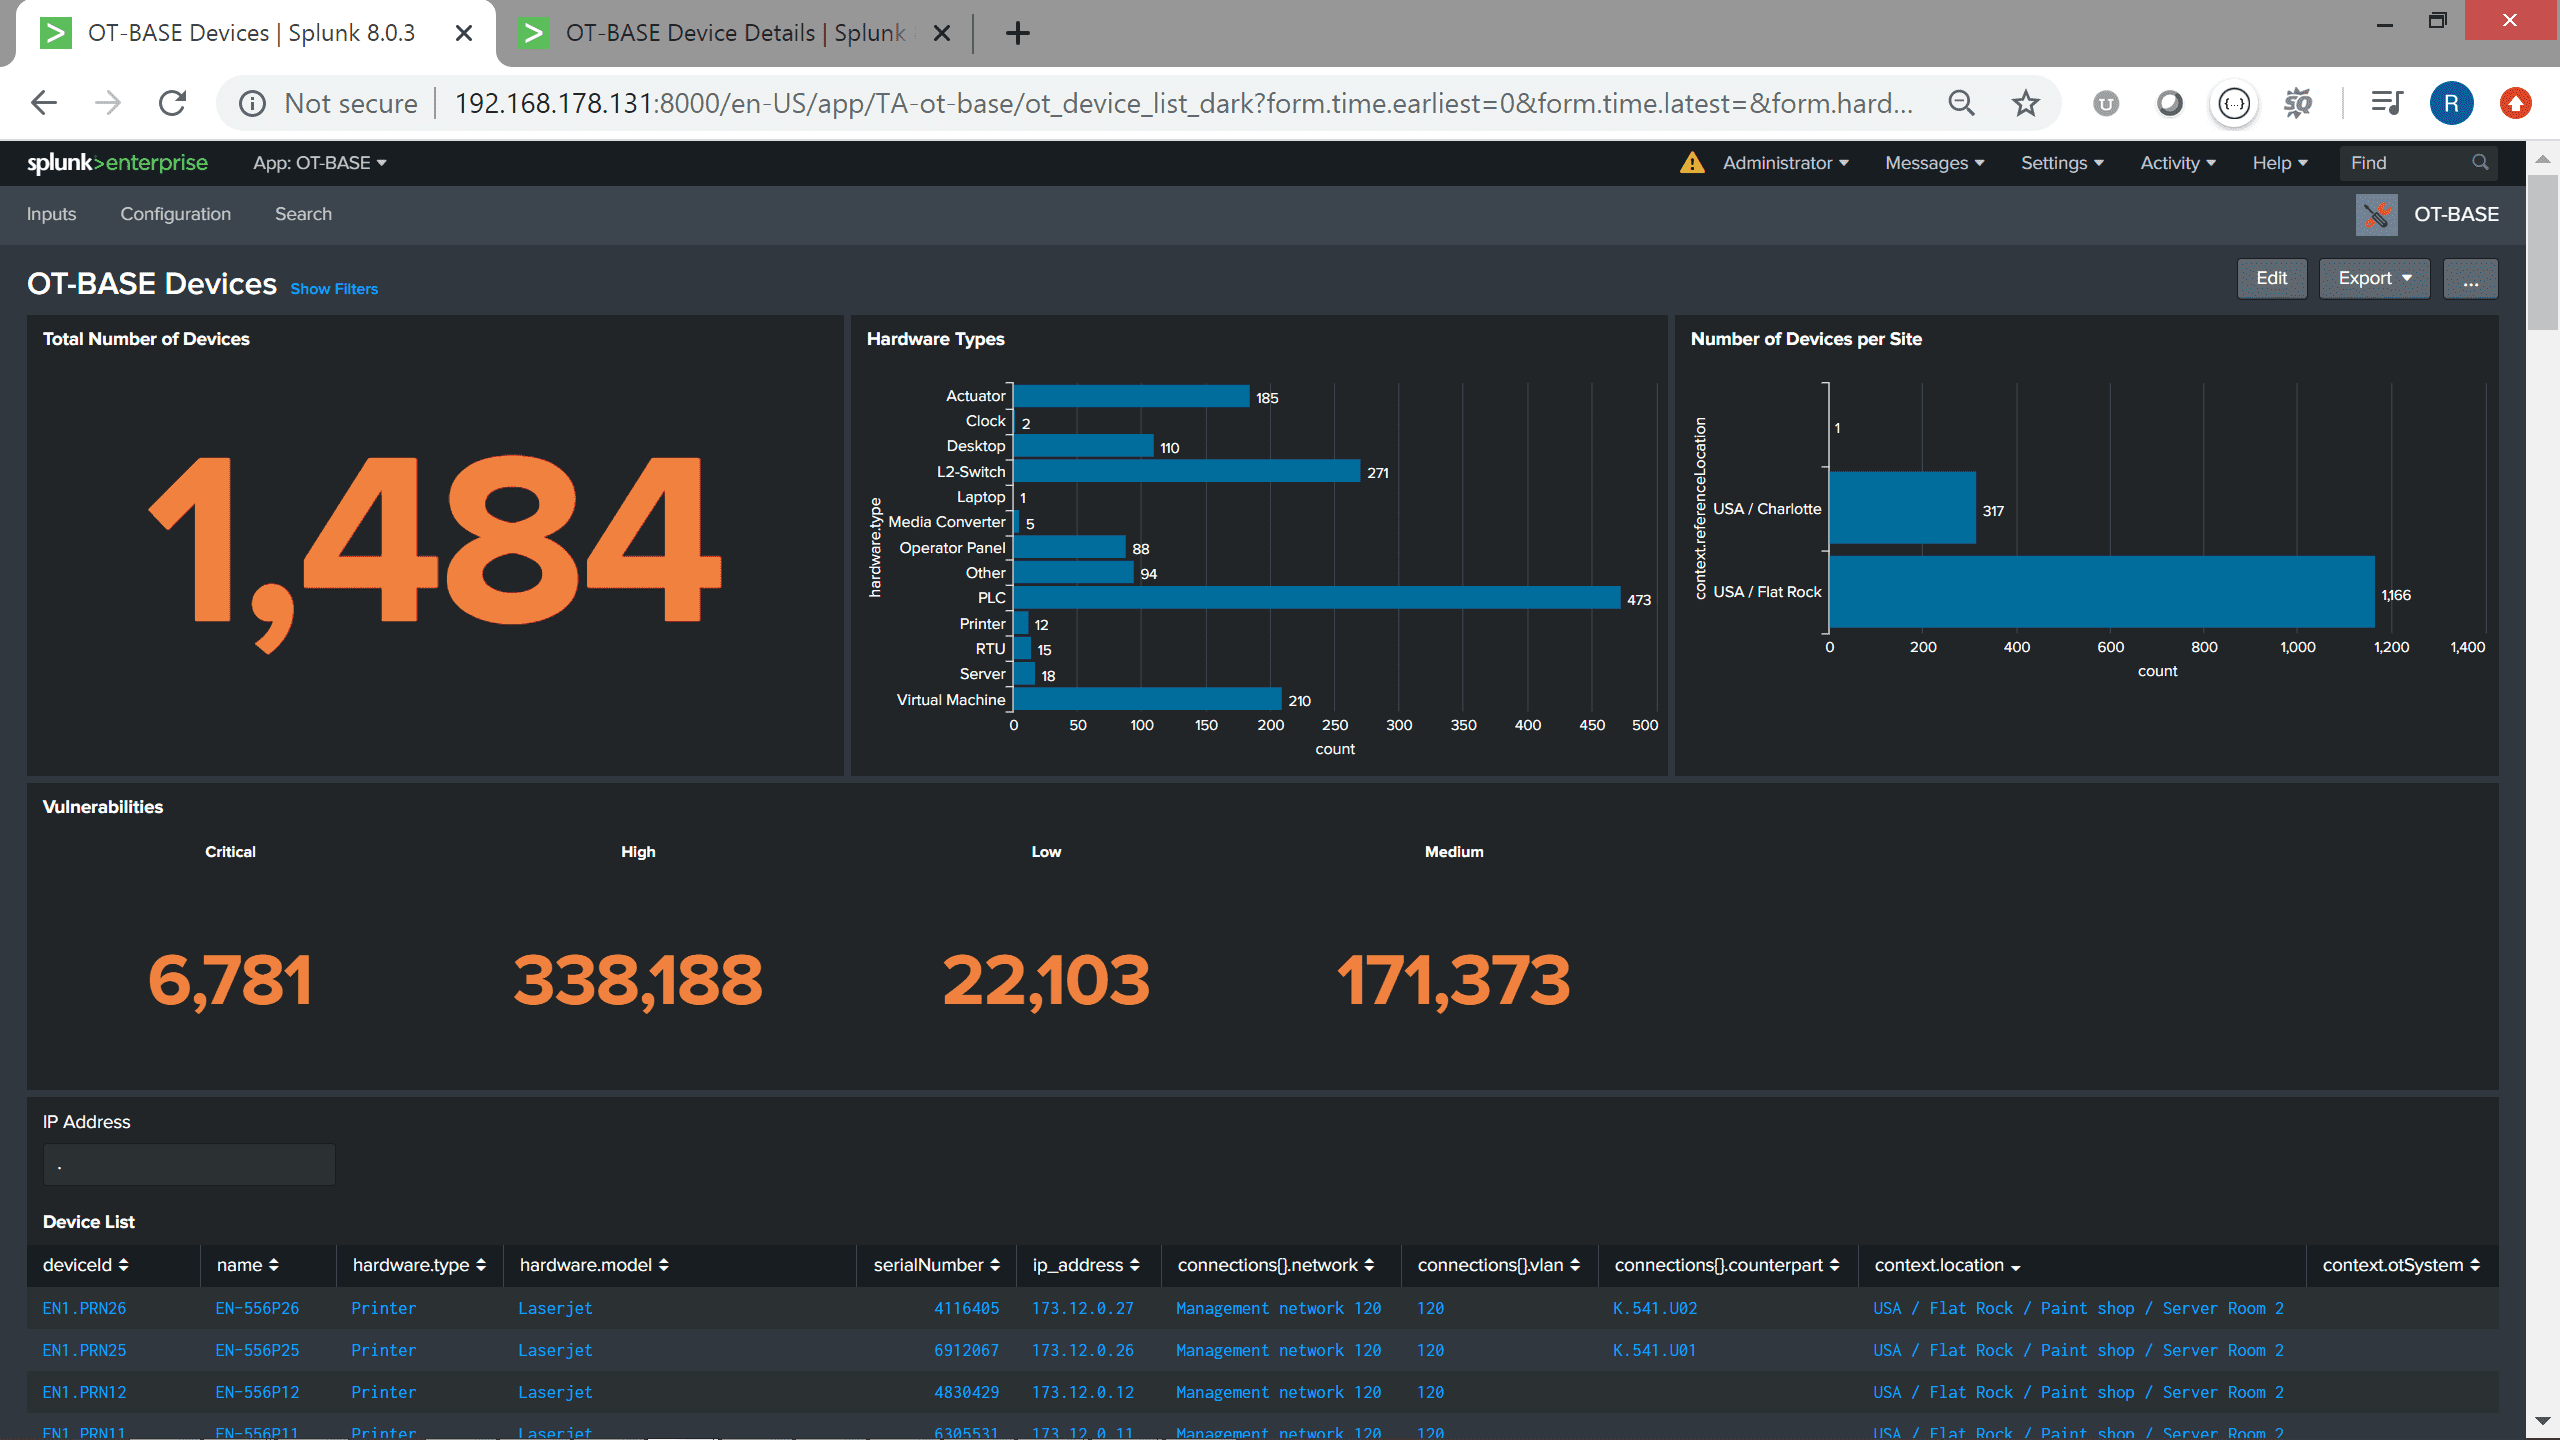Open the Configuration menu item
The height and width of the screenshot is (1440, 2560).
pos(175,214)
